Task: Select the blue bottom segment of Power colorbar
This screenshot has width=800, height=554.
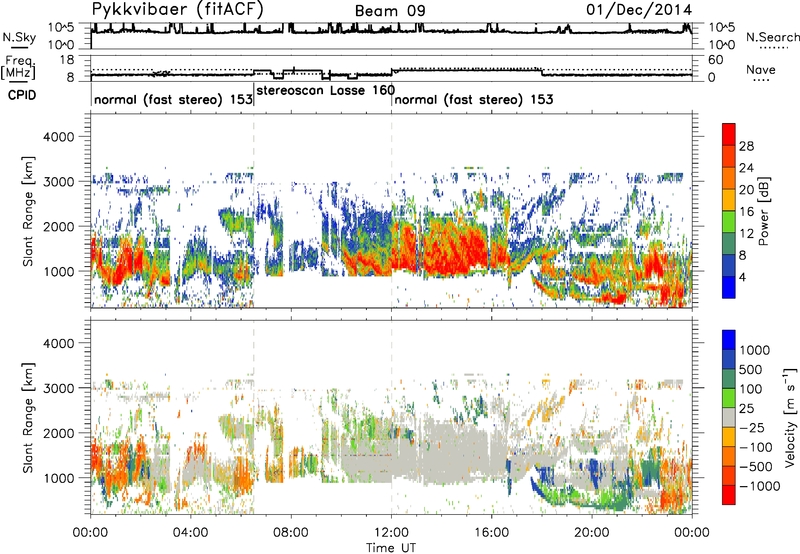Action: (729, 287)
